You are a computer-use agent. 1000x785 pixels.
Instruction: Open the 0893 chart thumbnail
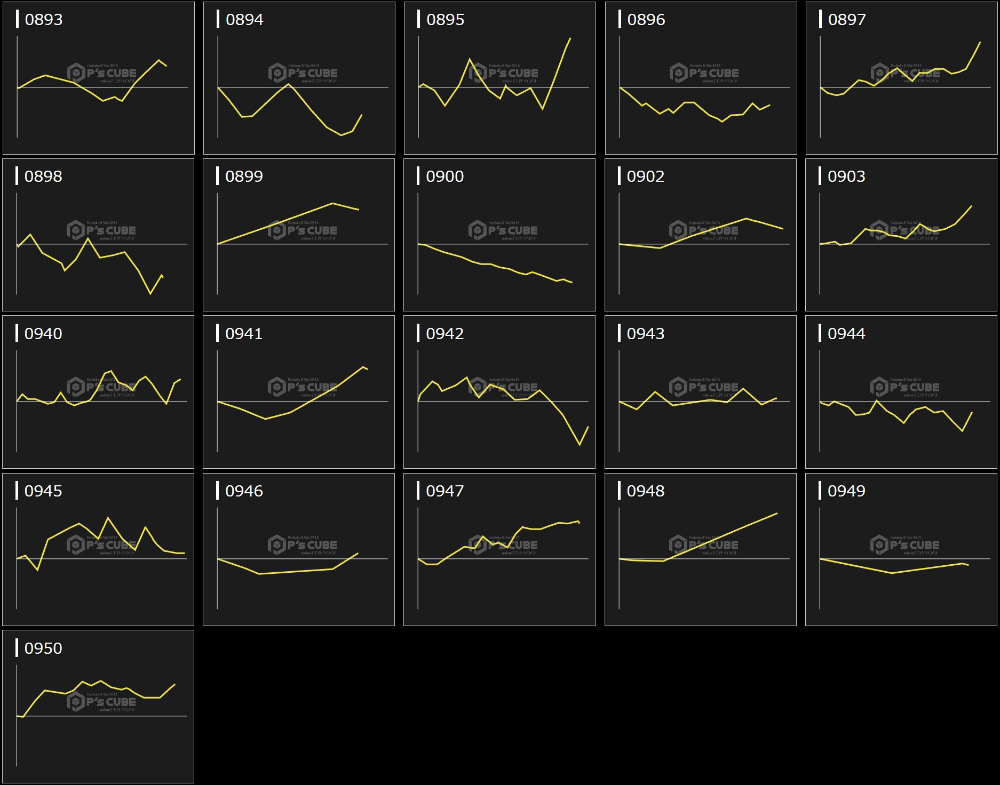click(98, 78)
